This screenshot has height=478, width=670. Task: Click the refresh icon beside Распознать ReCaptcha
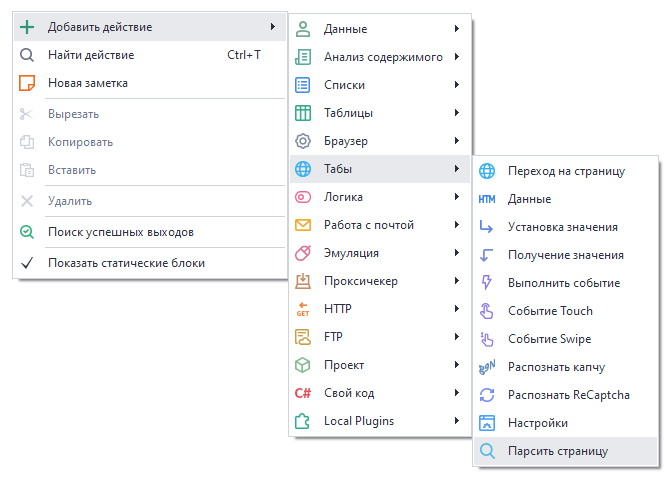pos(487,395)
